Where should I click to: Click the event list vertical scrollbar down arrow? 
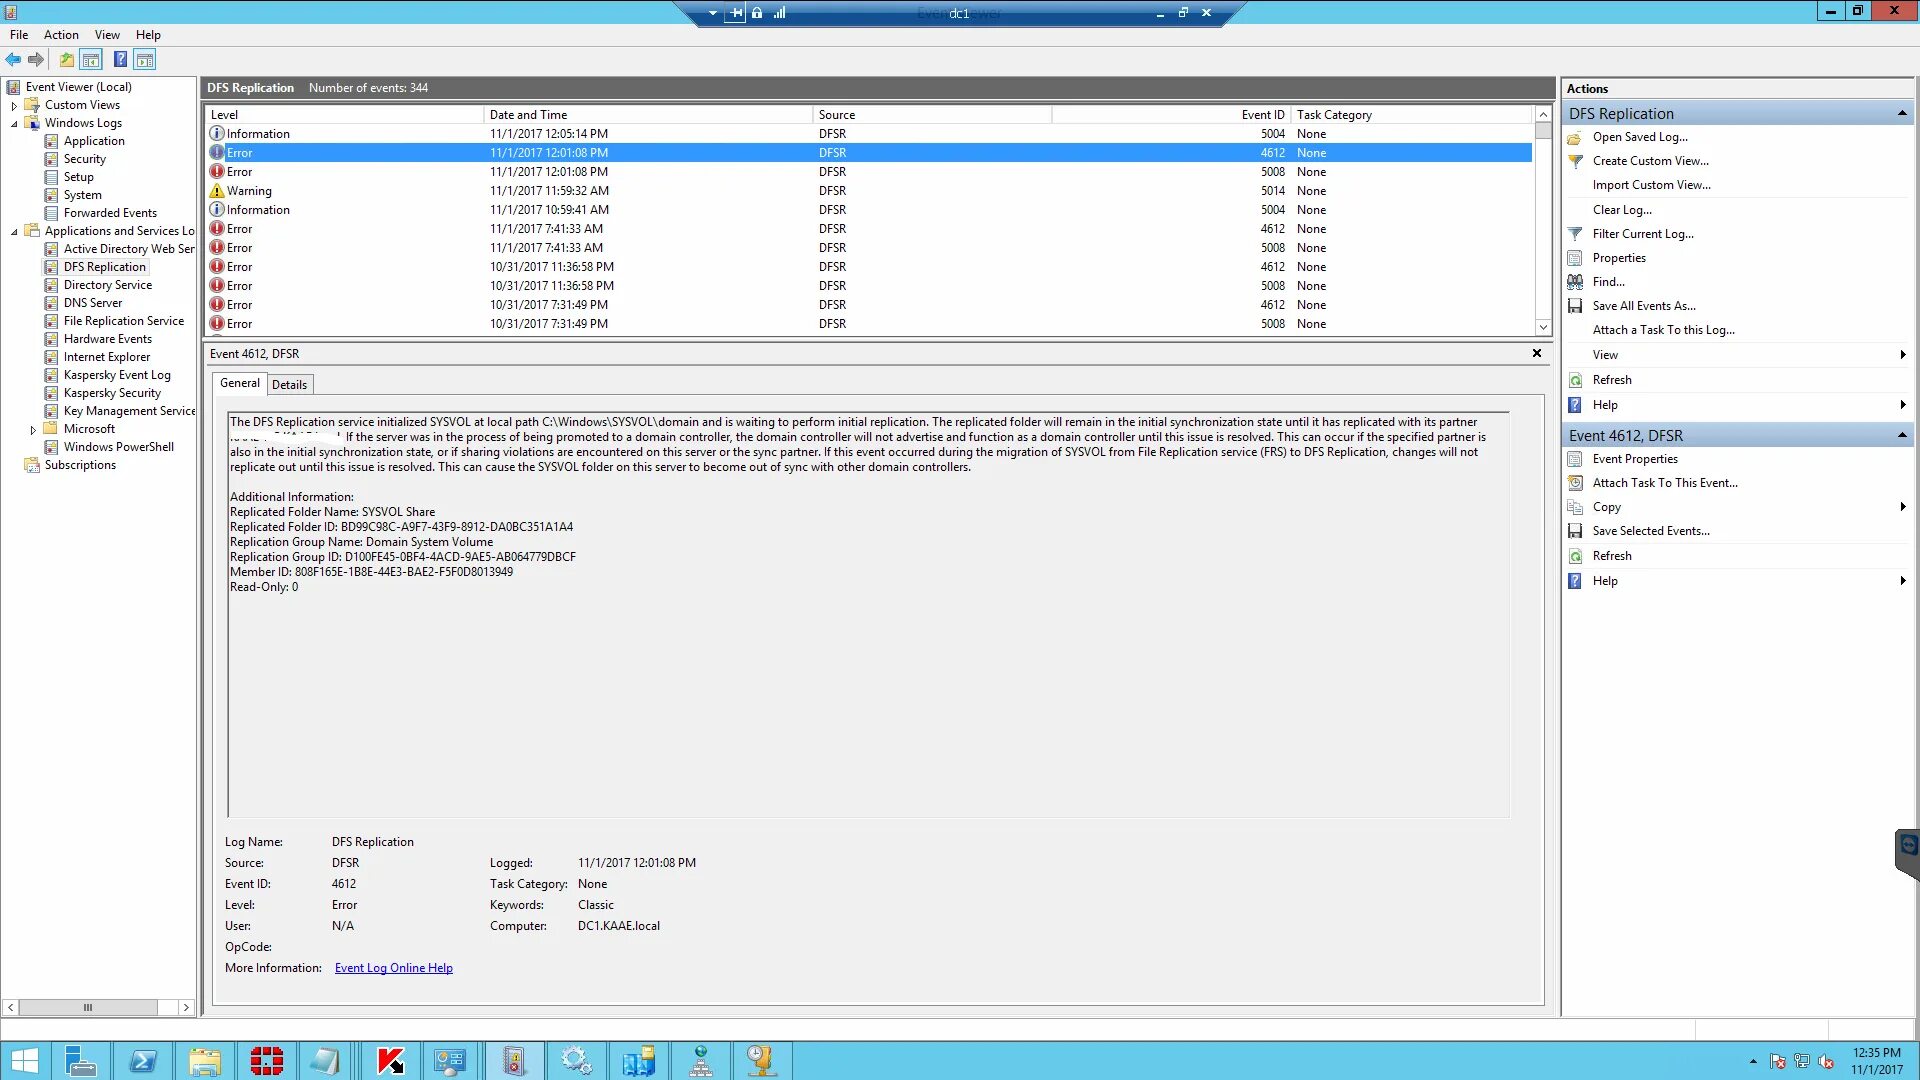click(x=1543, y=327)
